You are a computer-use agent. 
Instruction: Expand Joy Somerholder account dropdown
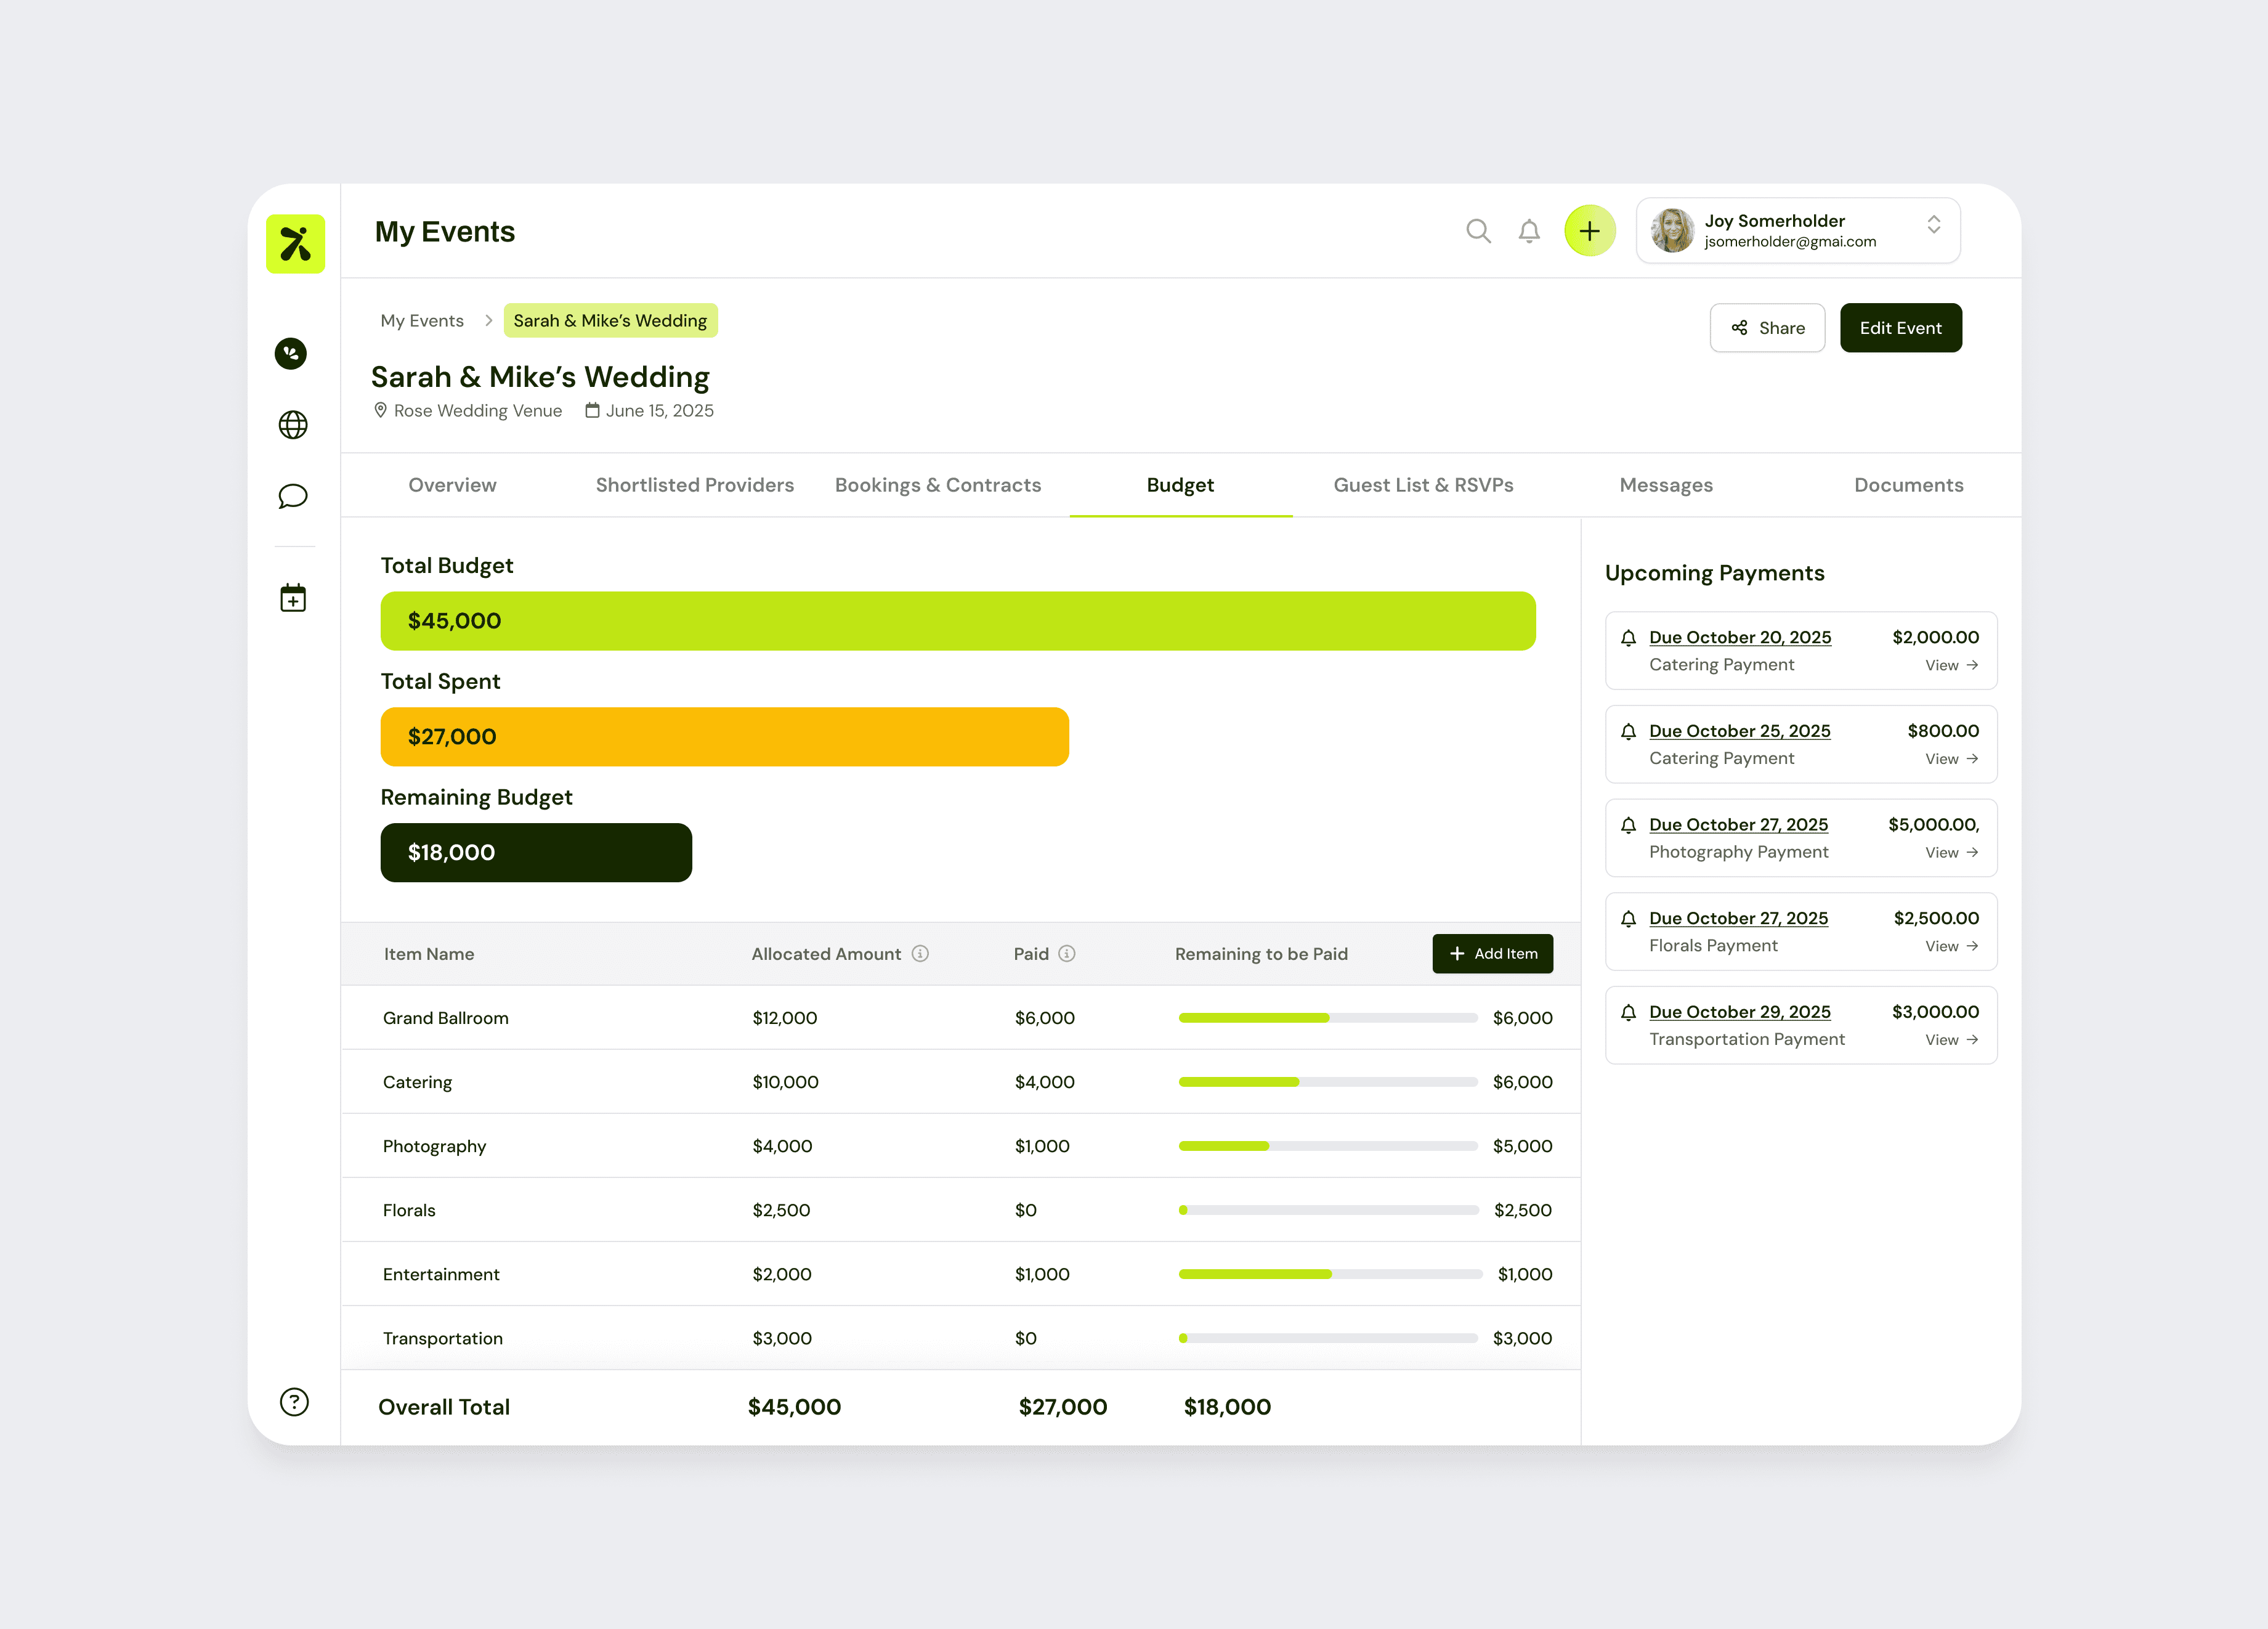pyautogui.click(x=1933, y=226)
